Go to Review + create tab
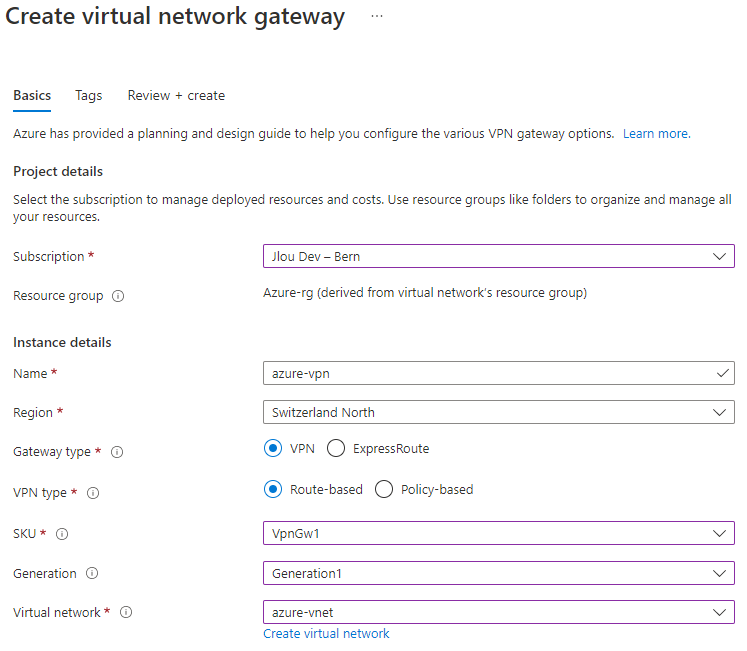Image resolution: width=747 pixels, height=651 pixels. click(176, 95)
